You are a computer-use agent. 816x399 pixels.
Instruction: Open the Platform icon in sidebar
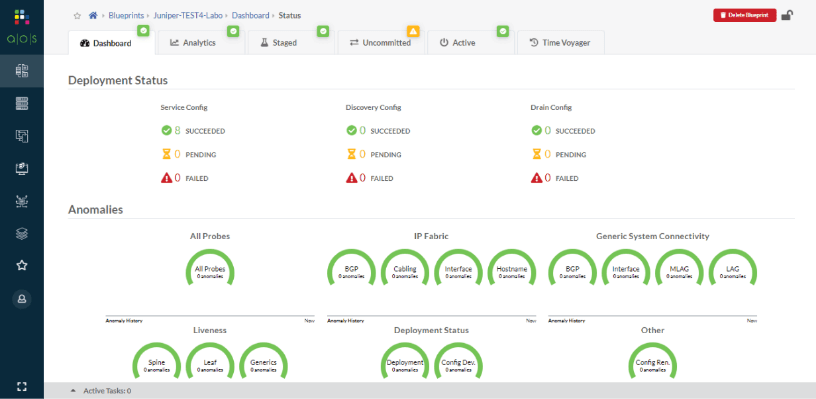22,233
